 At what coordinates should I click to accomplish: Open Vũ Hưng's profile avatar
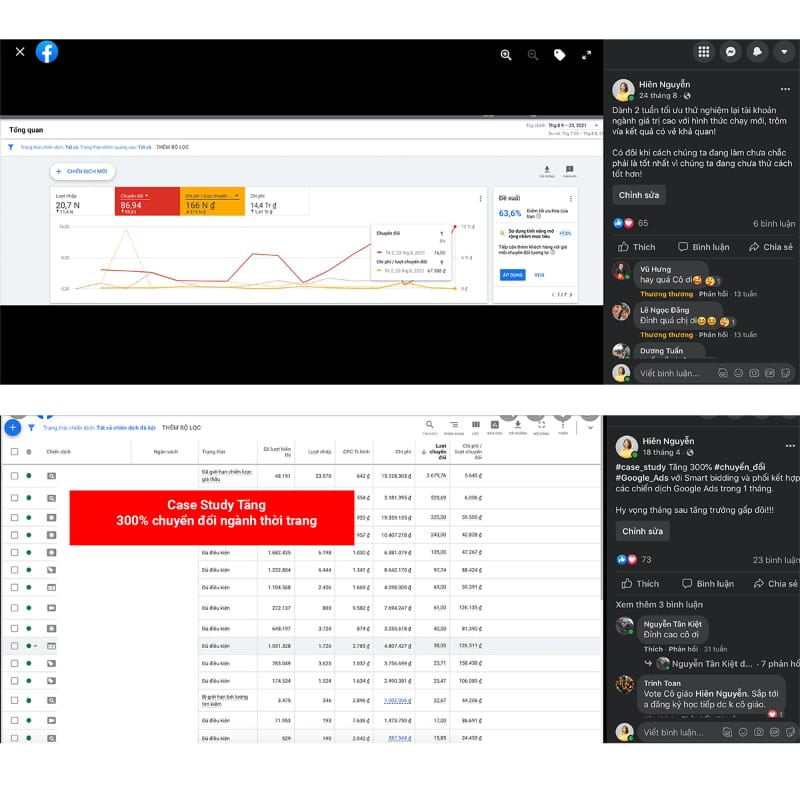pyautogui.click(x=621, y=271)
